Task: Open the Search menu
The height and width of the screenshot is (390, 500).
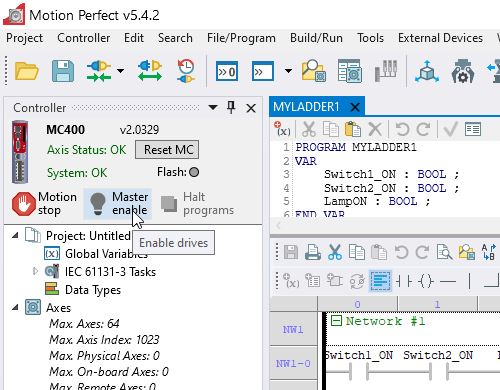Action: point(175,38)
